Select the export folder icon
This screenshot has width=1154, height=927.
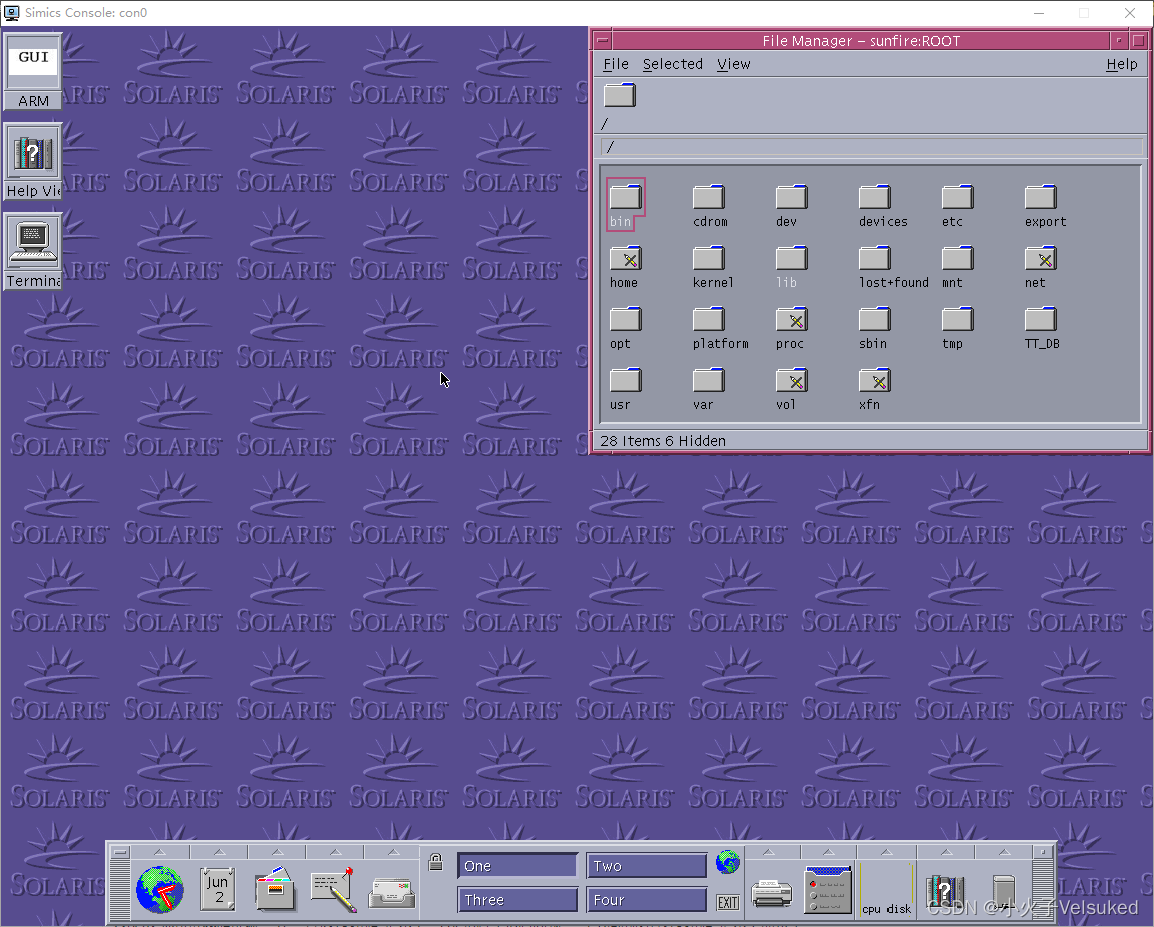click(x=1041, y=197)
